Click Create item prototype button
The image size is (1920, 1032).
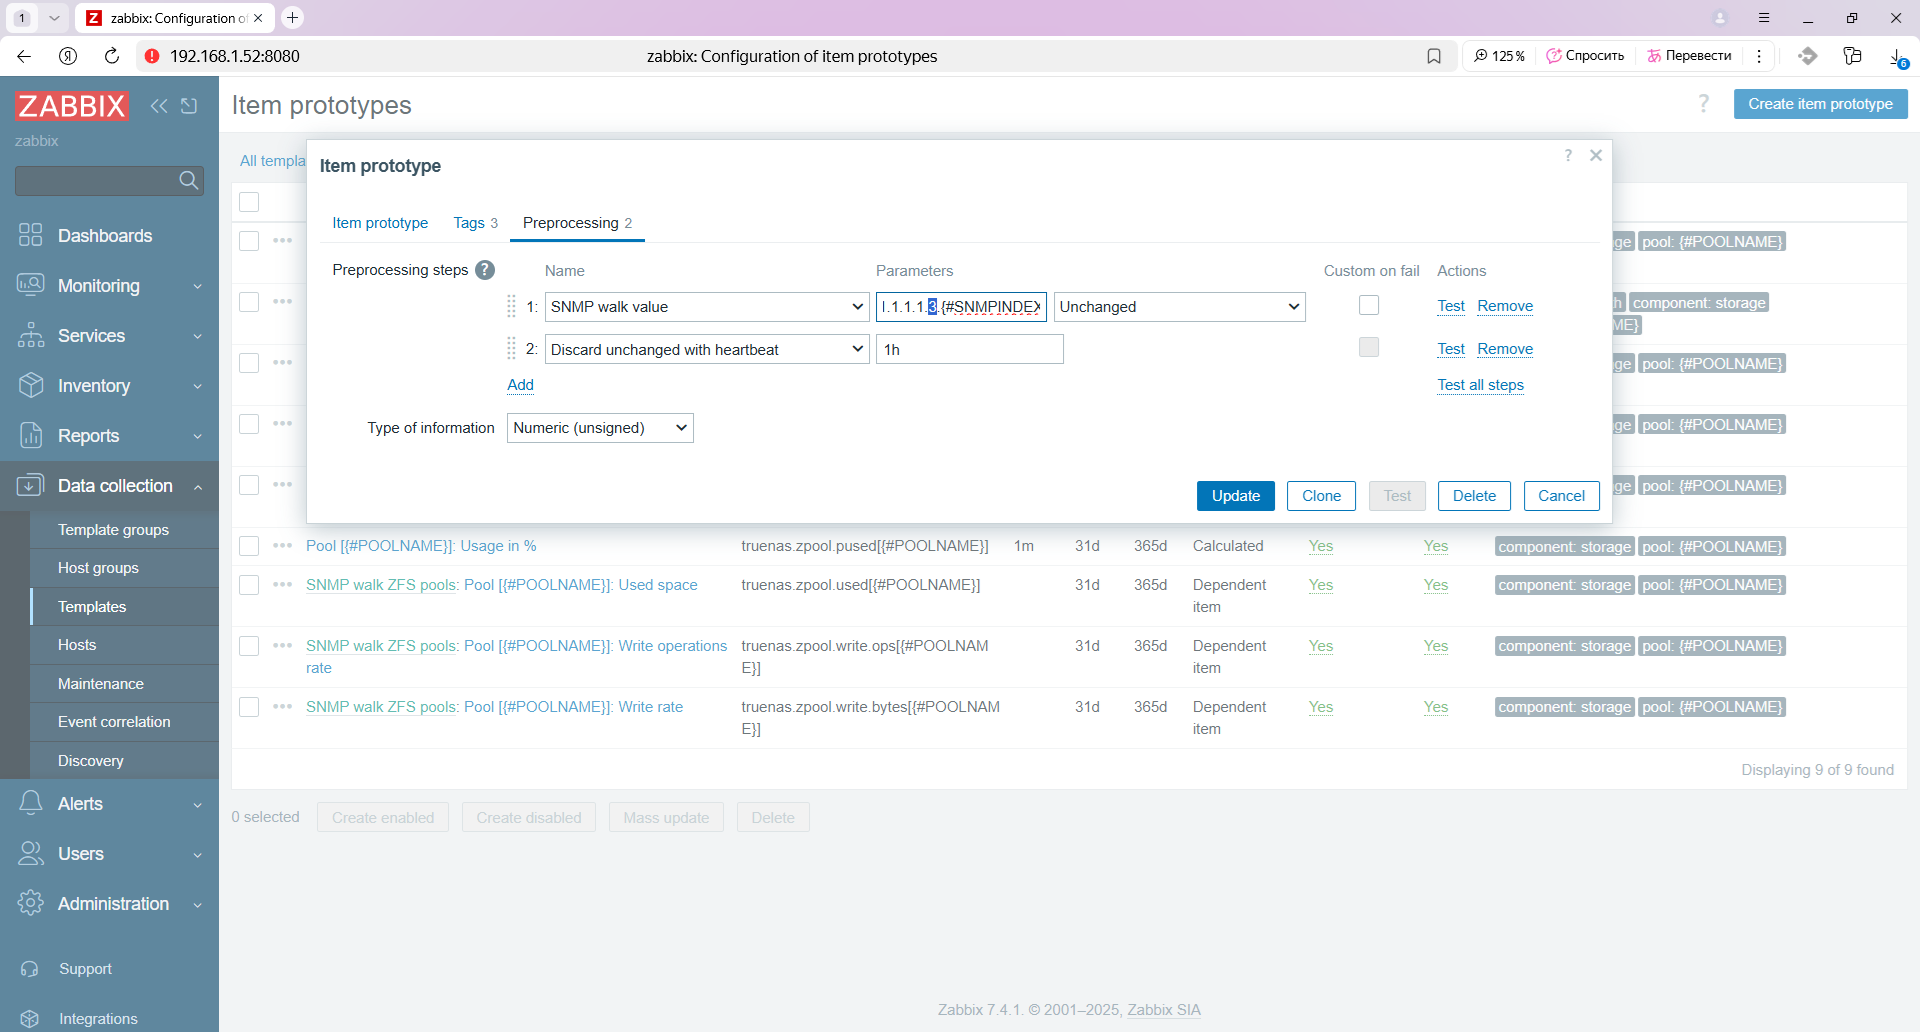1820,104
